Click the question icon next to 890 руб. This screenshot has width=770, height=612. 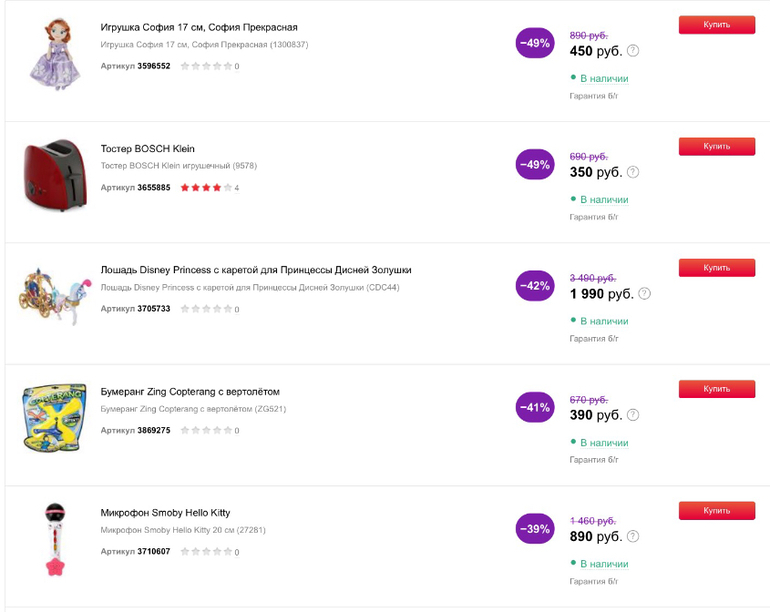pyautogui.click(x=633, y=537)
